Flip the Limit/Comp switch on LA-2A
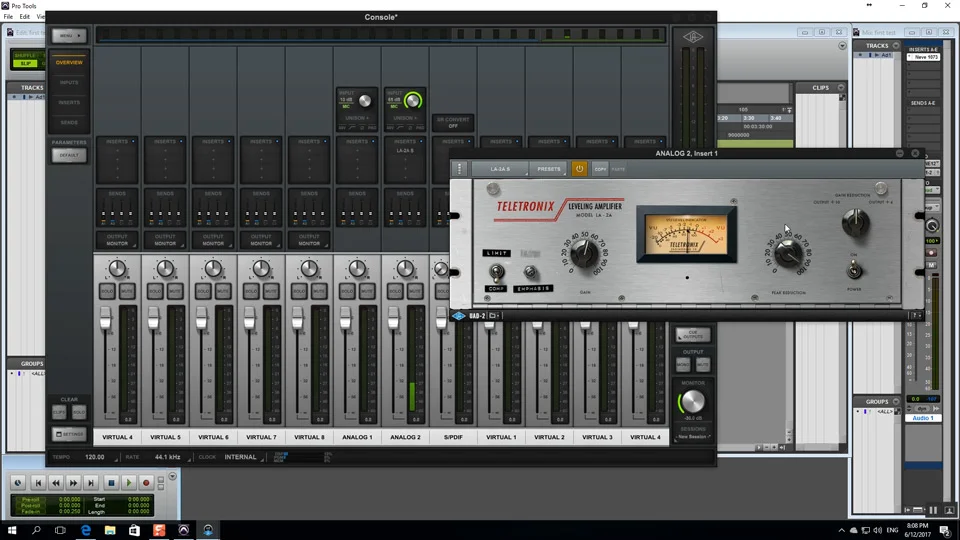960x540 pixels. 497,272
